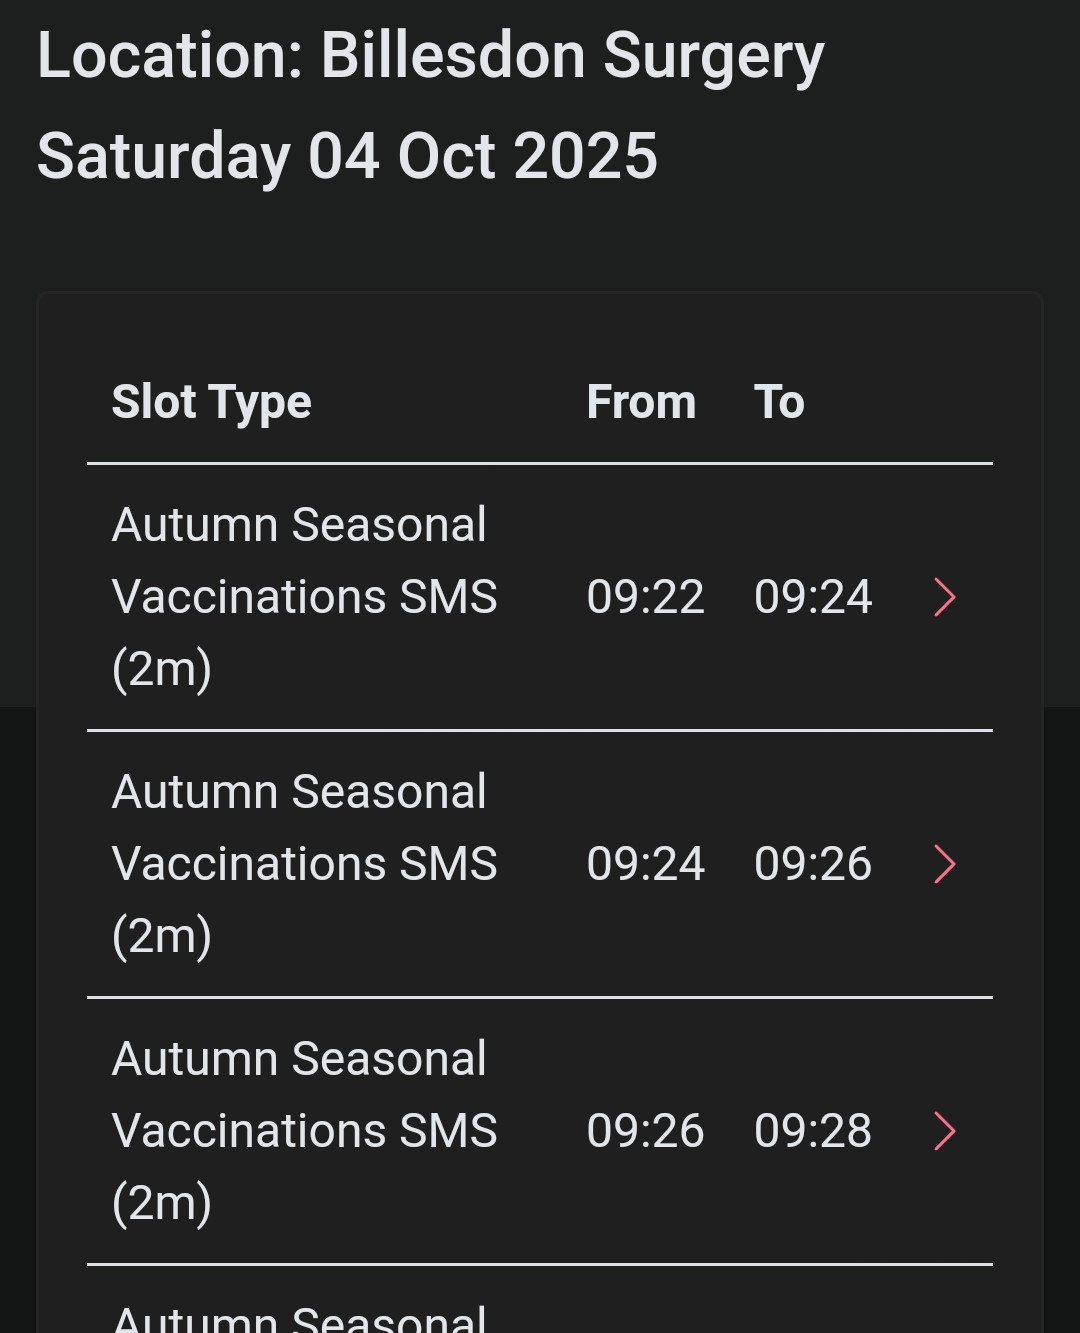Click the From column header

641,402
